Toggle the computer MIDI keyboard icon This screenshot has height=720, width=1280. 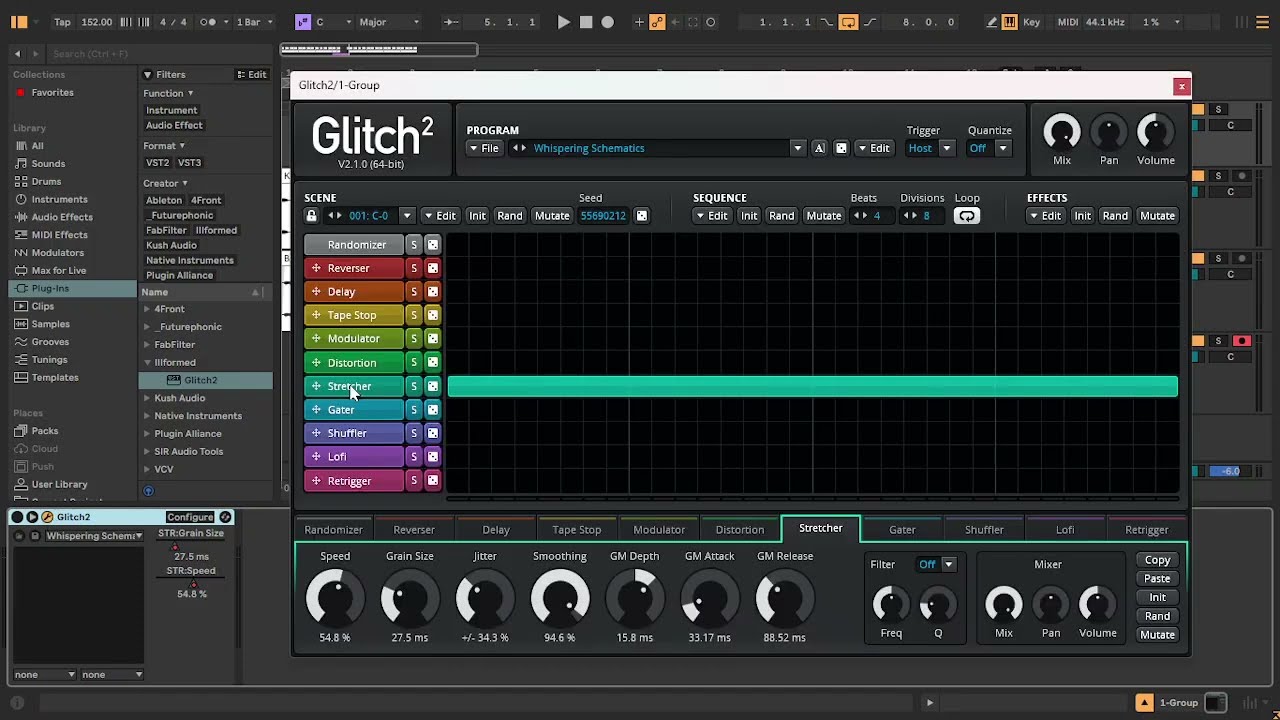(x=1010, y=22)
